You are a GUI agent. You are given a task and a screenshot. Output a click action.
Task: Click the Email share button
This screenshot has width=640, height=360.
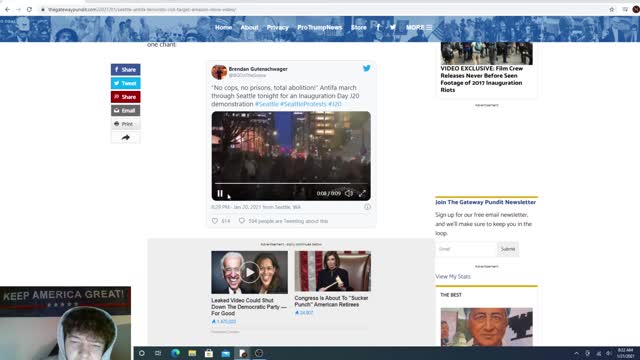(x=125, y=111)
